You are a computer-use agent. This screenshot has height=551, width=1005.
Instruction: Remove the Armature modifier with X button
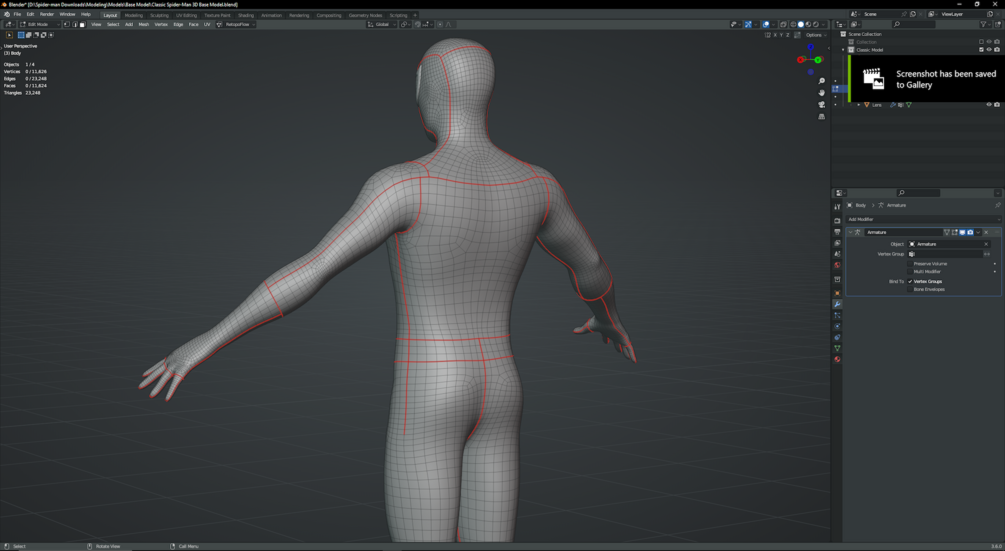tap(986, 233)
